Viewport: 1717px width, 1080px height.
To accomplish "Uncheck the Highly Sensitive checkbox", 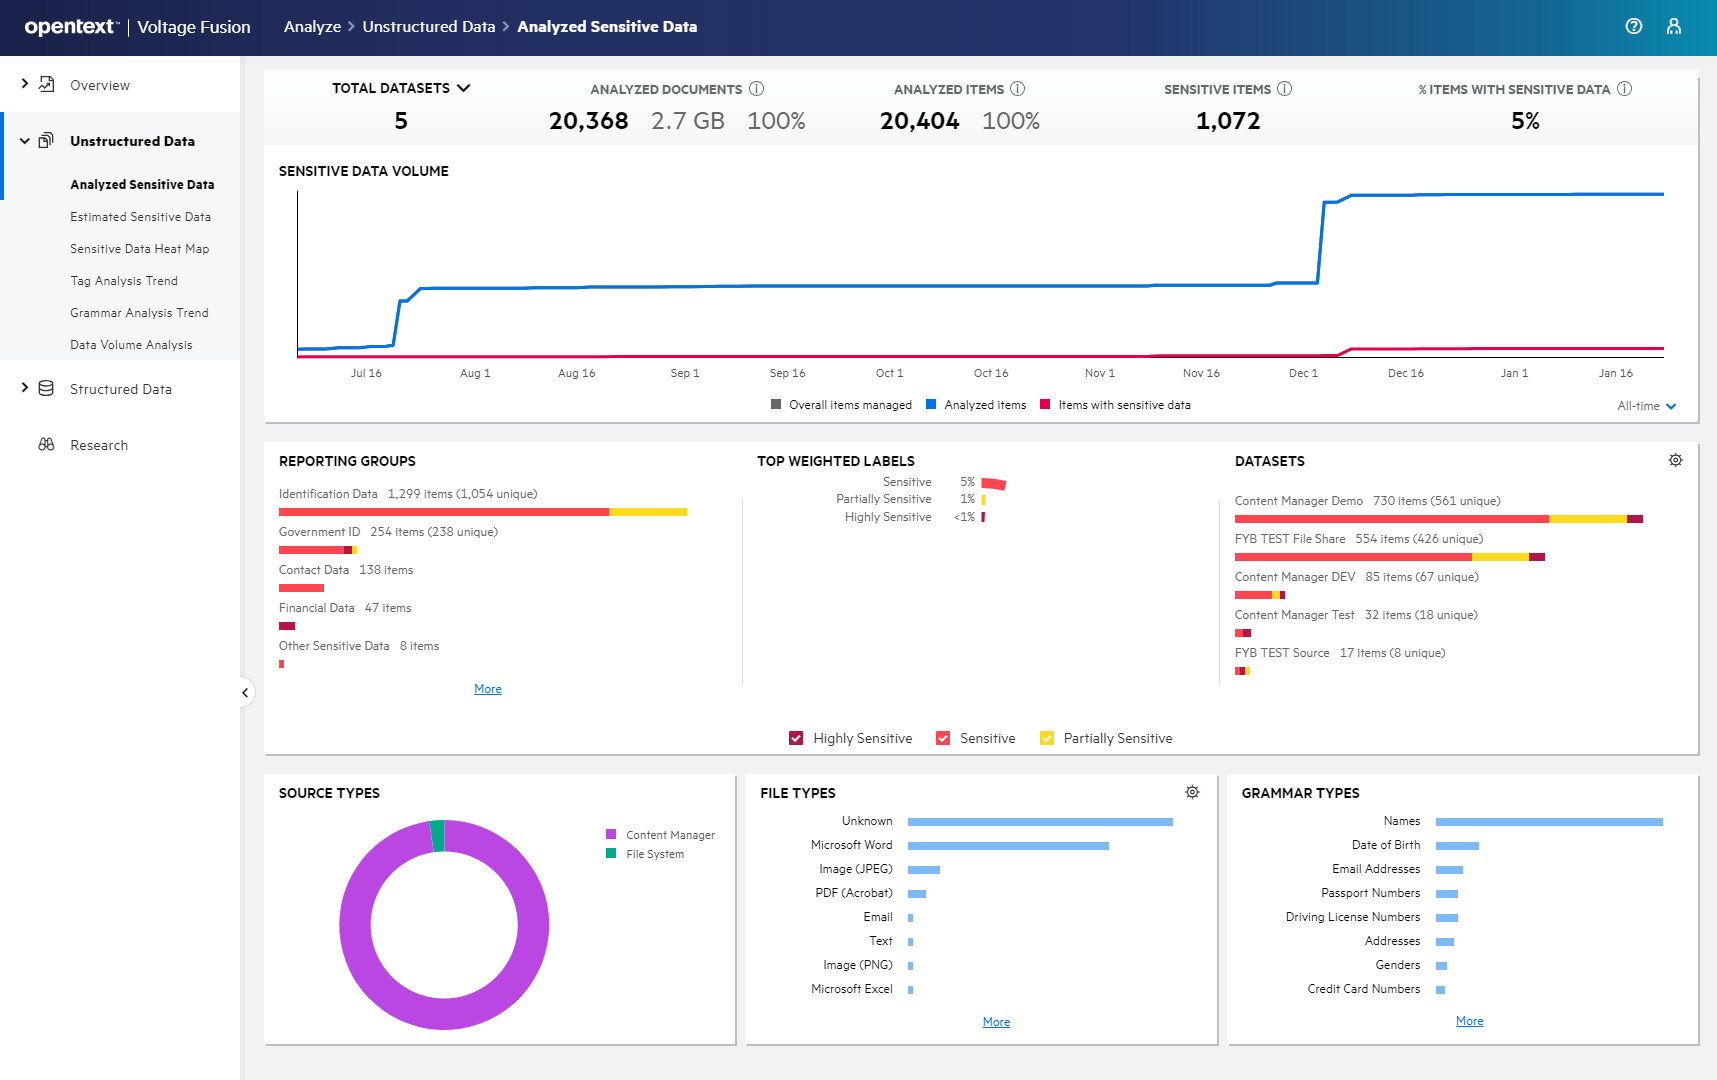I will 795,737.
